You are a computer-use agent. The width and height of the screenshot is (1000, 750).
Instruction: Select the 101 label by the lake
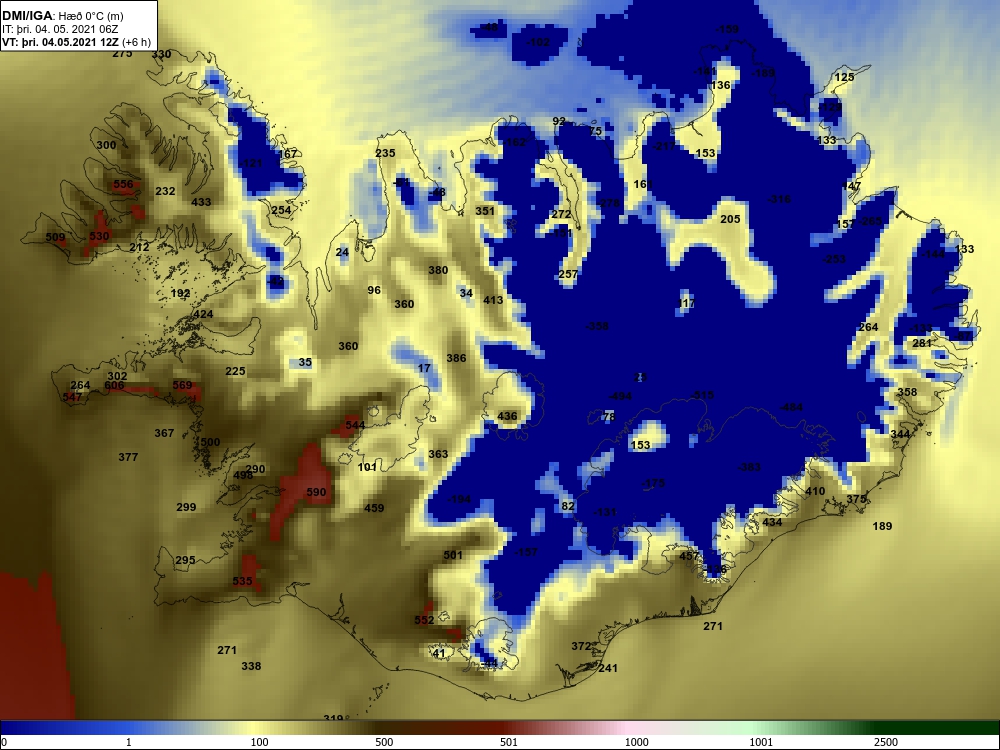coord(367,467)
